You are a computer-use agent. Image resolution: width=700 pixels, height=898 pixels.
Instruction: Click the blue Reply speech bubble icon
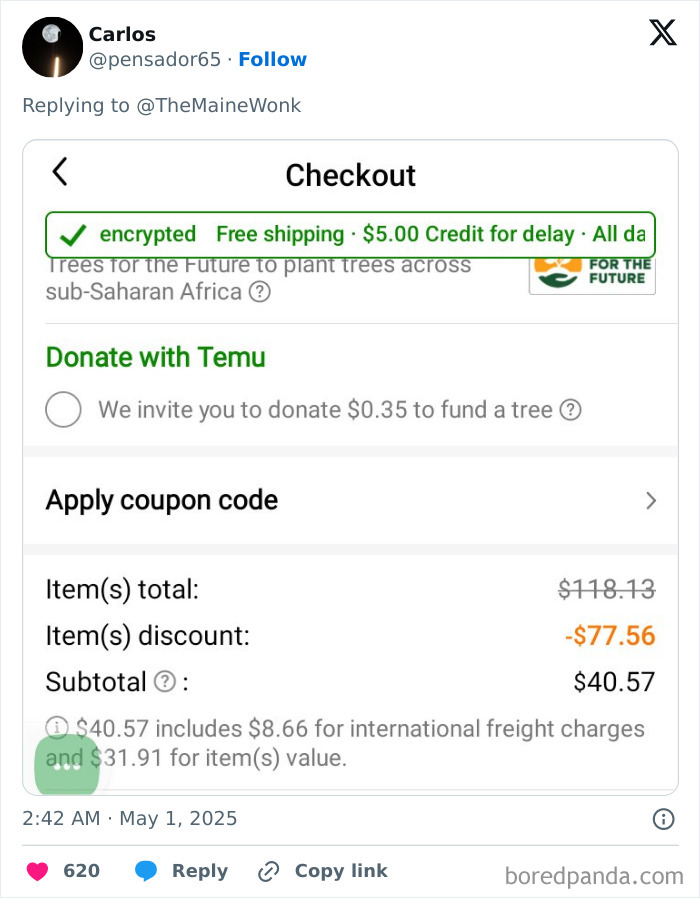(x=146, y=871)
